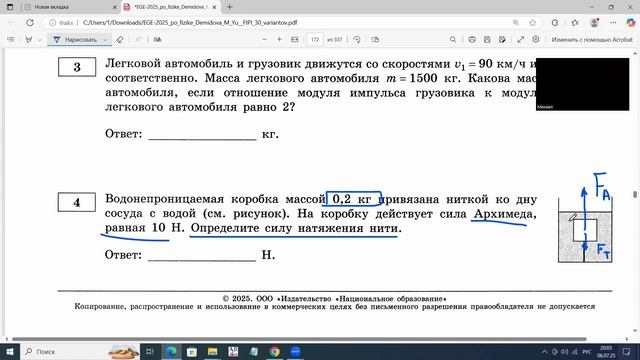Open the Copilot sidebar
Screen dimensions: 640x360
click(x=631, y=23)
